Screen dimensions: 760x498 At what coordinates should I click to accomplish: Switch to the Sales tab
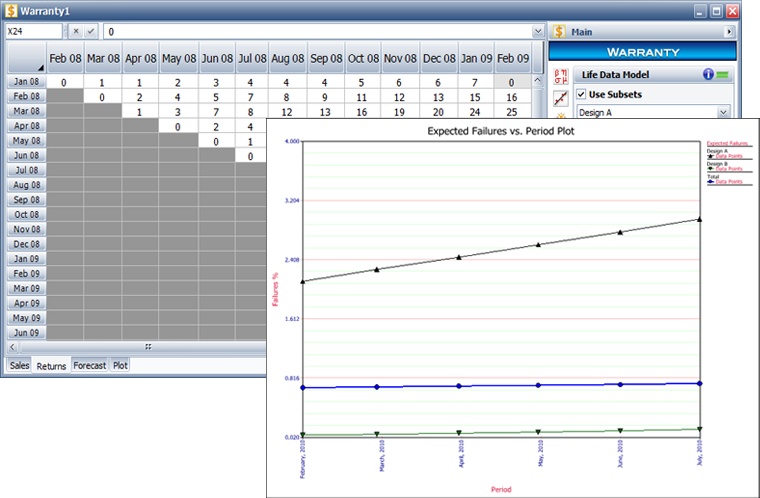[19, 366]
